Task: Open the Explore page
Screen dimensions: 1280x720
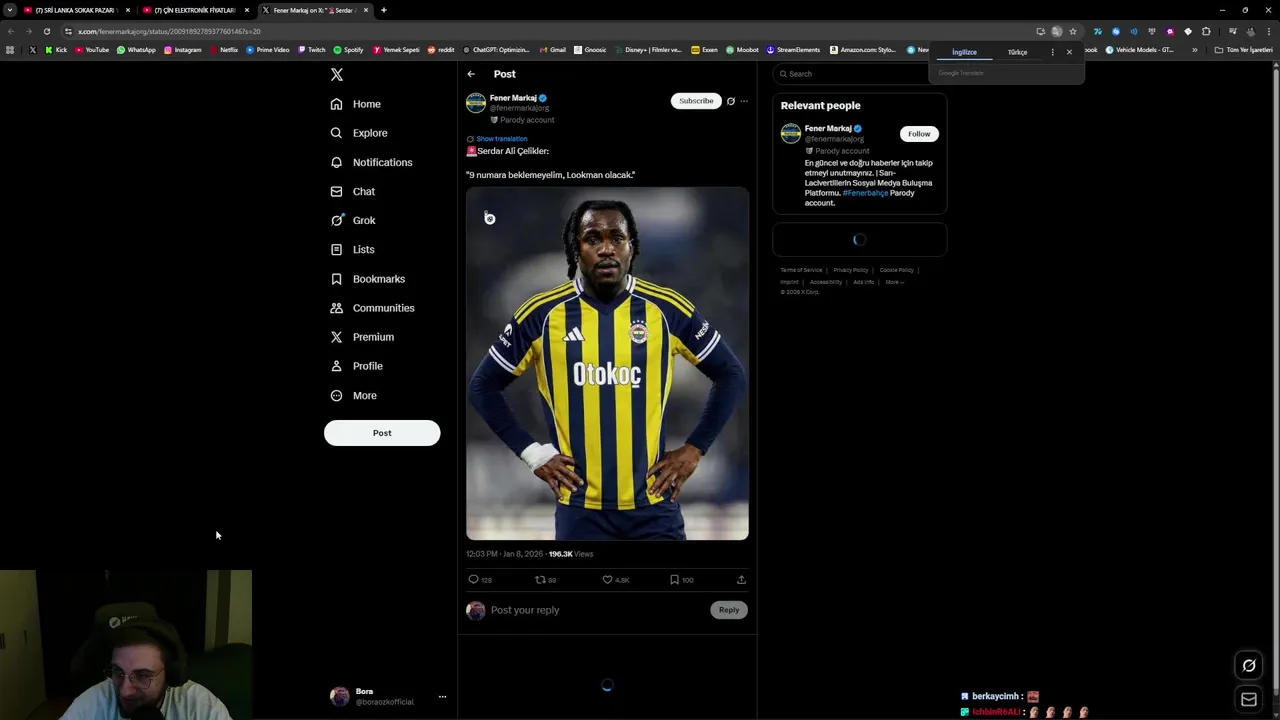Action: [359, 133]
